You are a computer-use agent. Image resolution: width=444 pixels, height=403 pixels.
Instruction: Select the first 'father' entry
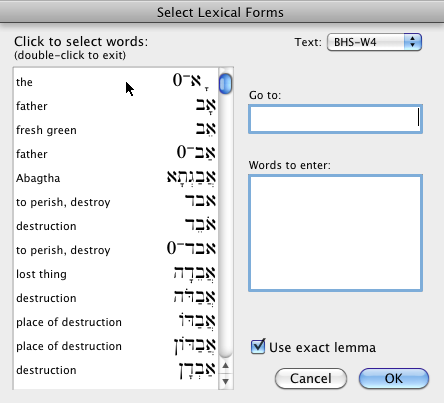pos(116,106)
